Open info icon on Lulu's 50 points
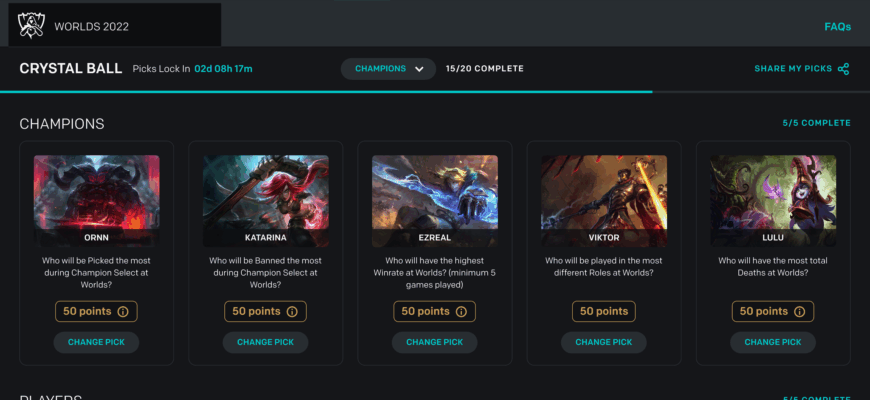This screenshot has height=400, width=870. pyautogui.click(x=799, y=312)
